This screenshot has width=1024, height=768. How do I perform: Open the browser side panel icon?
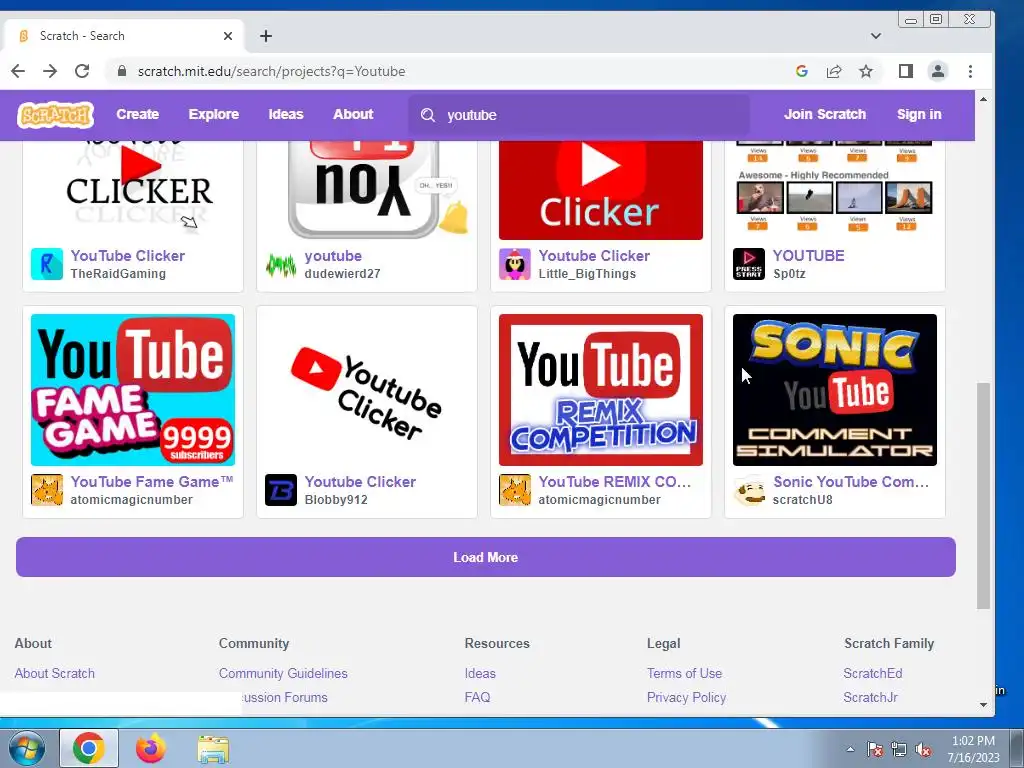pyautogui.click(x=906, y=71)
